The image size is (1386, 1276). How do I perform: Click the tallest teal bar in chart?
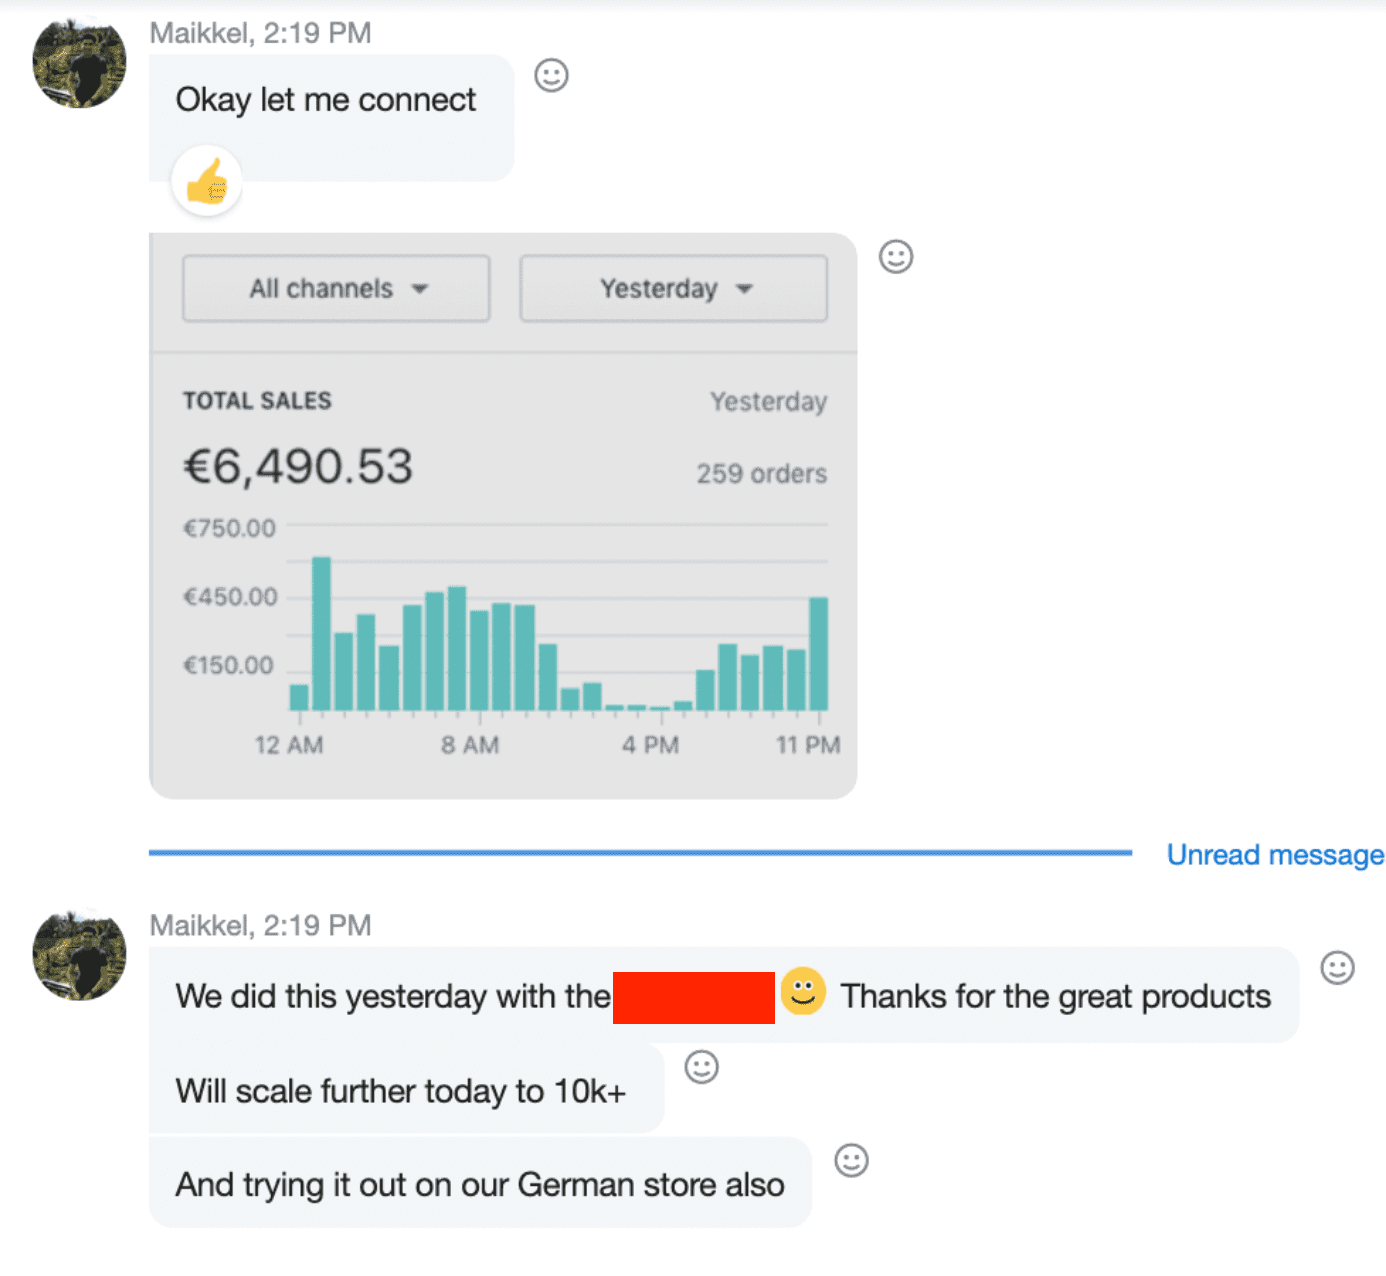[x=321, y=633]
